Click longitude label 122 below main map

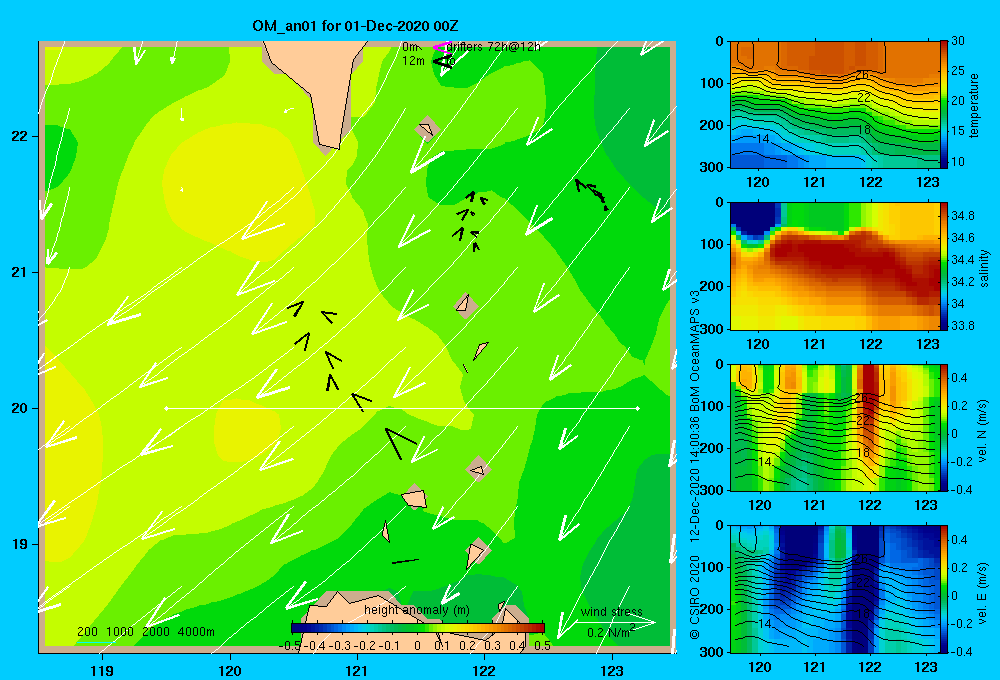tap(485, 671)
